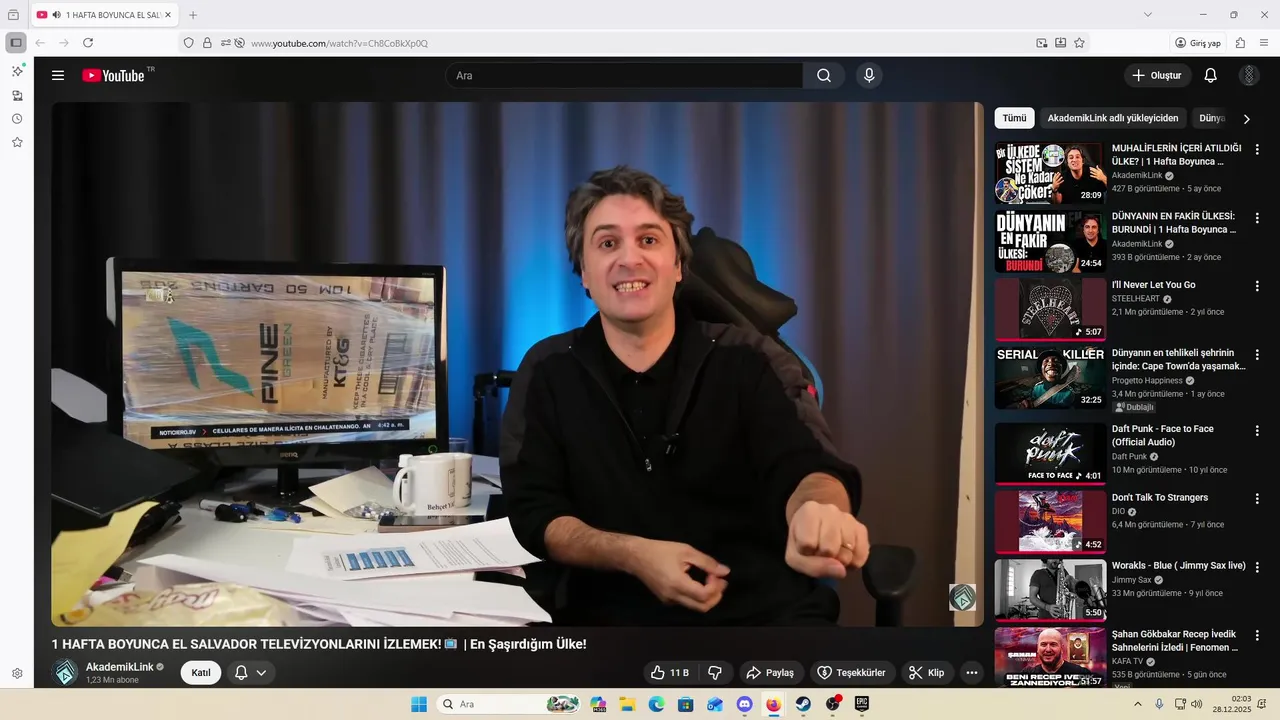Image resolution: width=1280 pixels, height=720 pixels.
Task: Open Windows Start menu
Action: pos(419,704)
